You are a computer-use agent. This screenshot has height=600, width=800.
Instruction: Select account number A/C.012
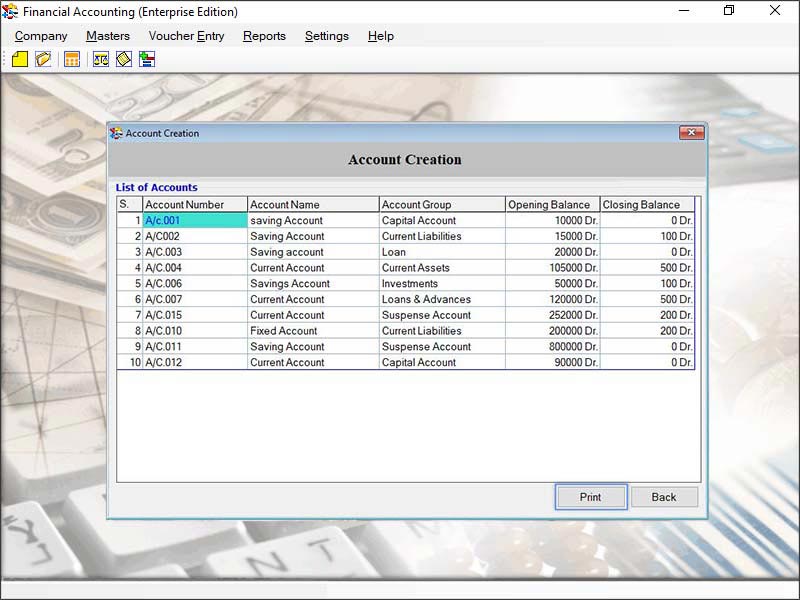(x=195, y=363)
